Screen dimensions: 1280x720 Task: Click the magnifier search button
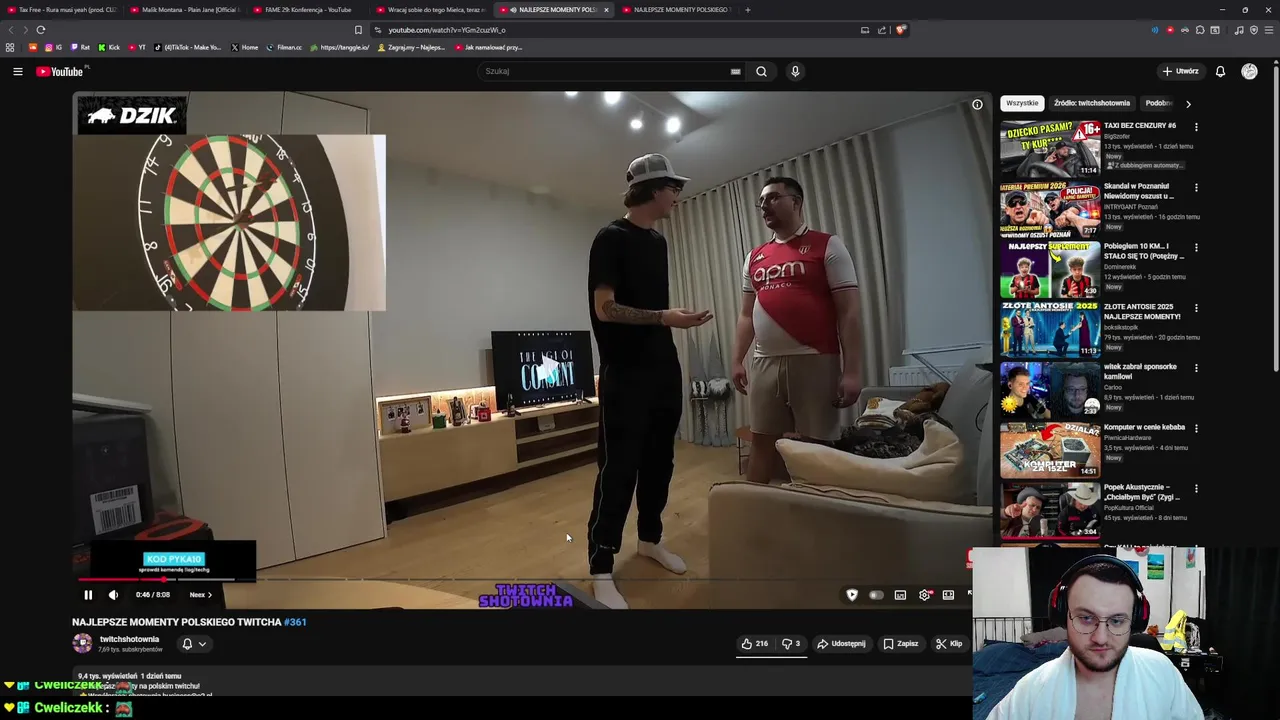761,71
